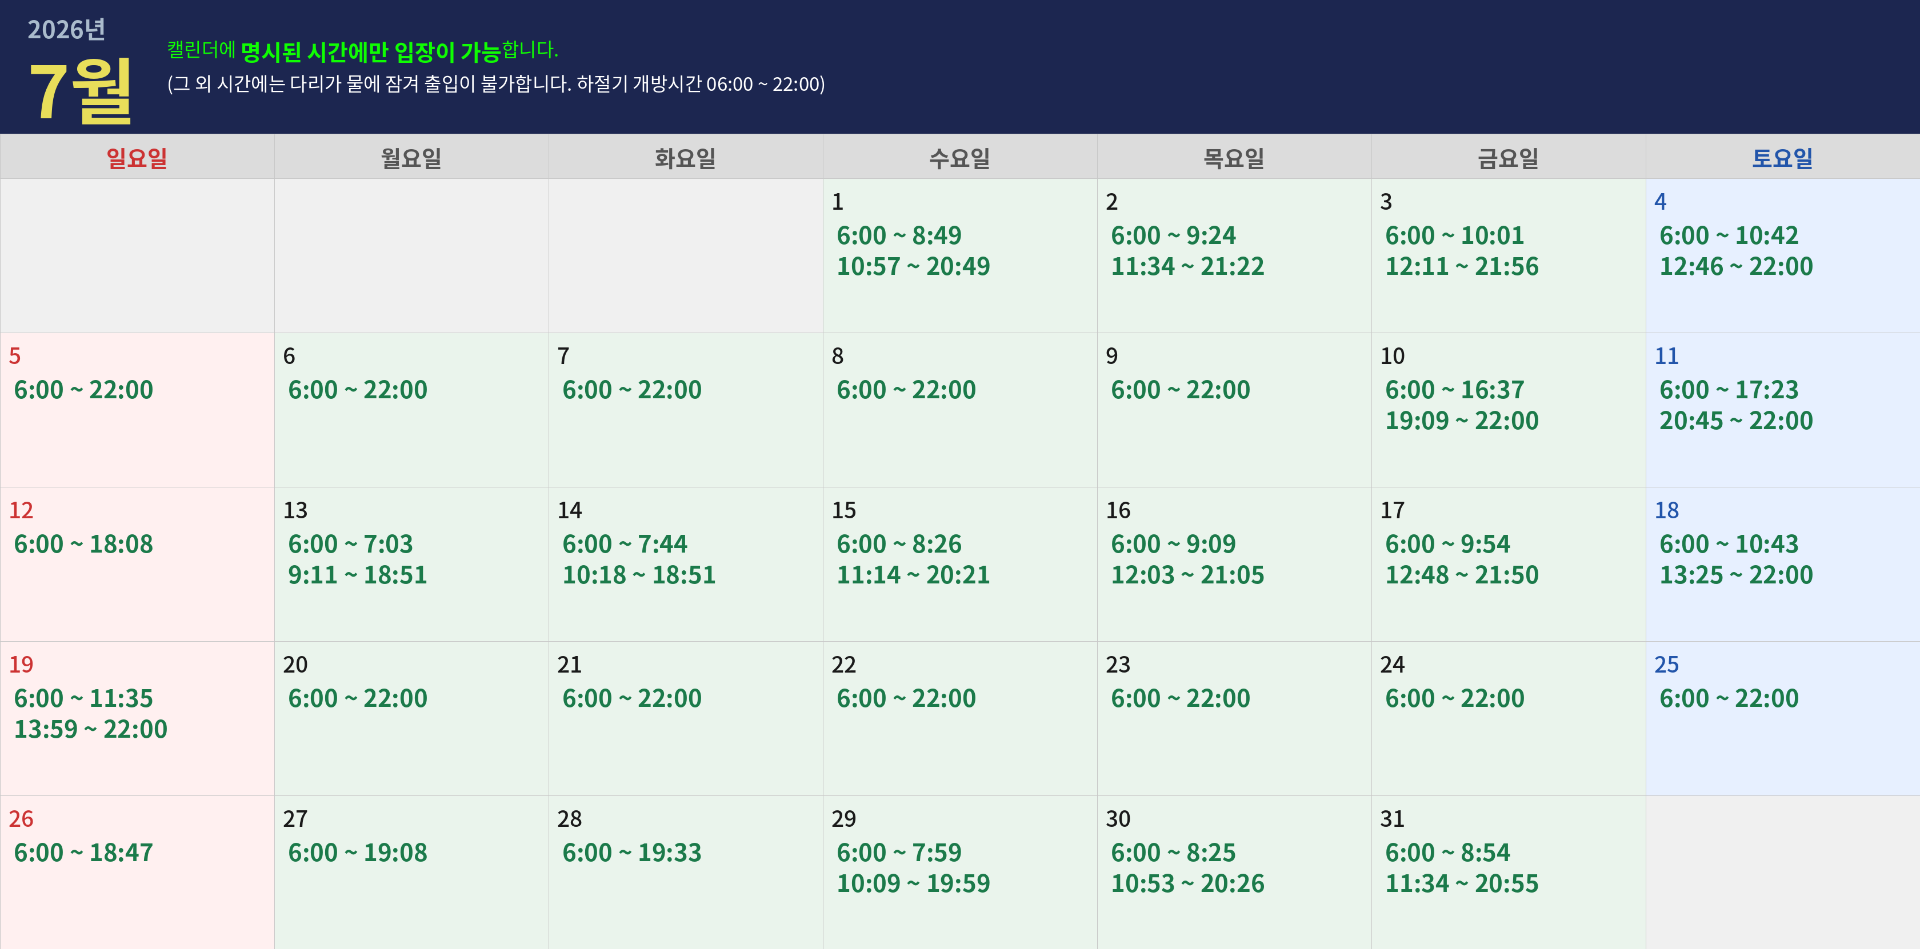Click the 토요일 column header

coord(1782,158)
